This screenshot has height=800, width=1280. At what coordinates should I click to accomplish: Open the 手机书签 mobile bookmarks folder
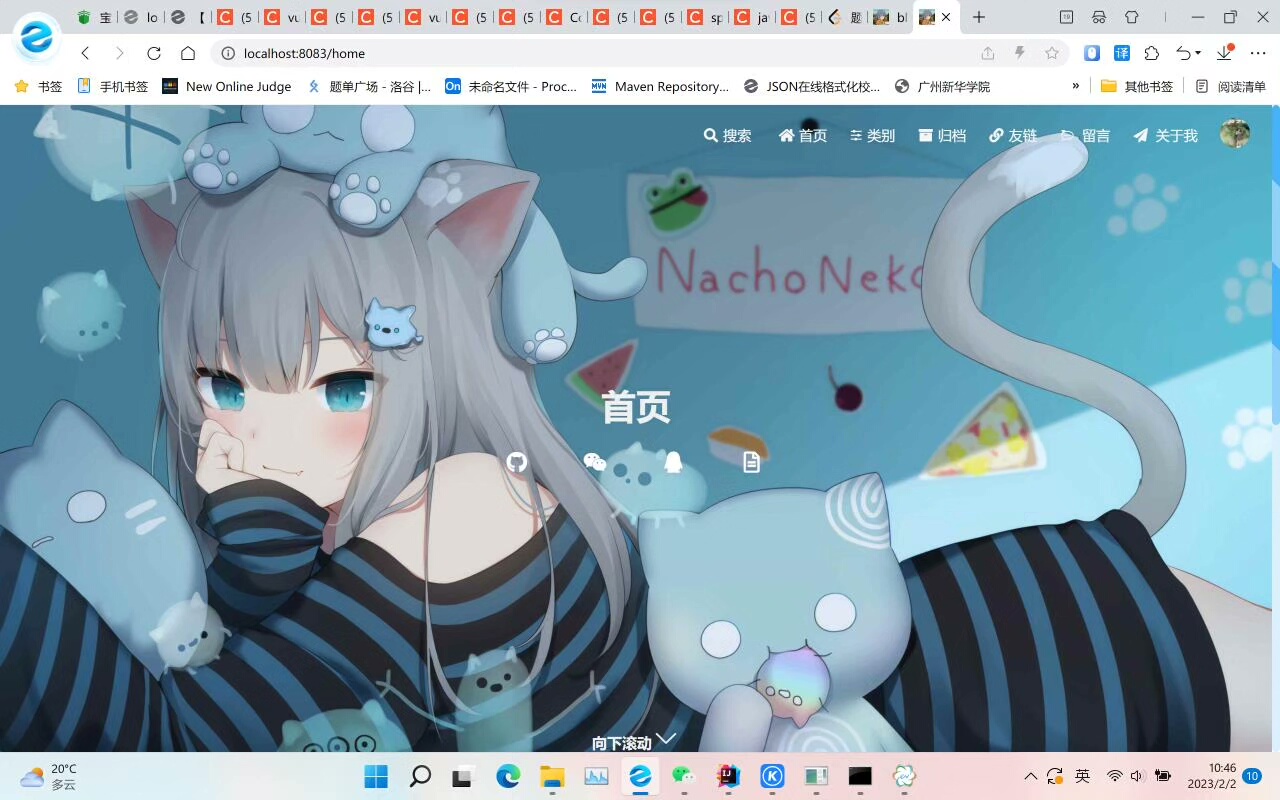click(x=112, y=86)
